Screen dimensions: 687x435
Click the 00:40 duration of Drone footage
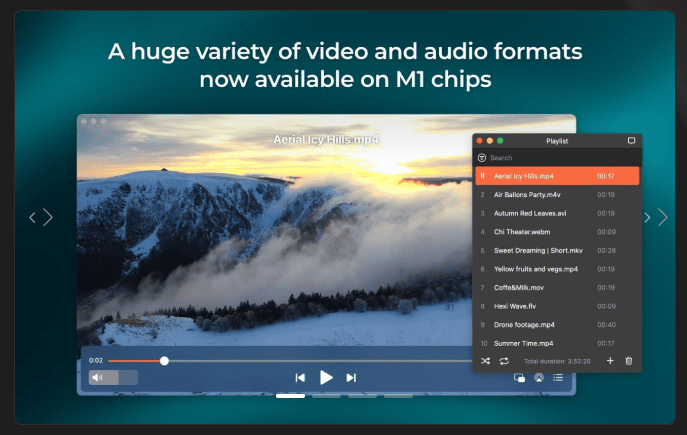tap(606, 325)
